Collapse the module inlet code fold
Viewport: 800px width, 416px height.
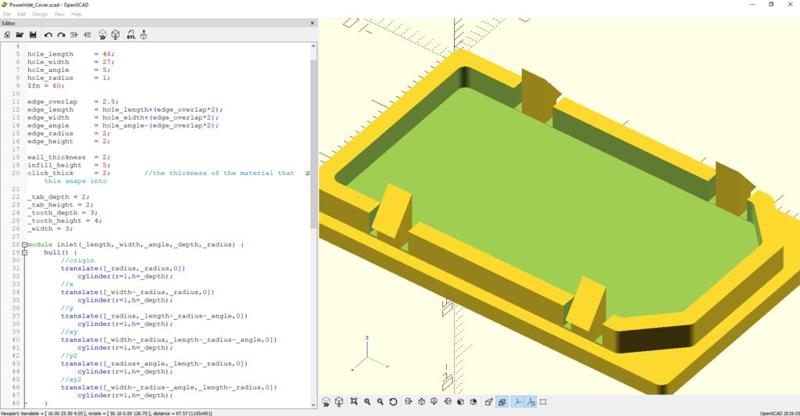click(x=24, y=245)
